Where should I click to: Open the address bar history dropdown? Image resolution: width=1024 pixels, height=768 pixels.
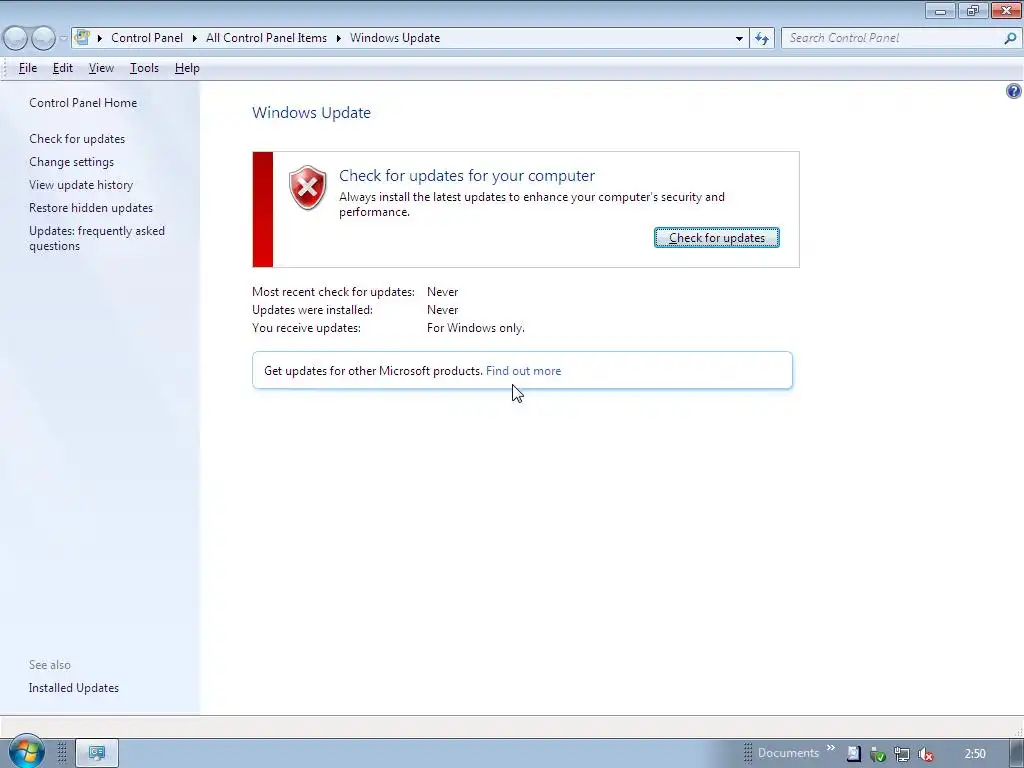739,39
